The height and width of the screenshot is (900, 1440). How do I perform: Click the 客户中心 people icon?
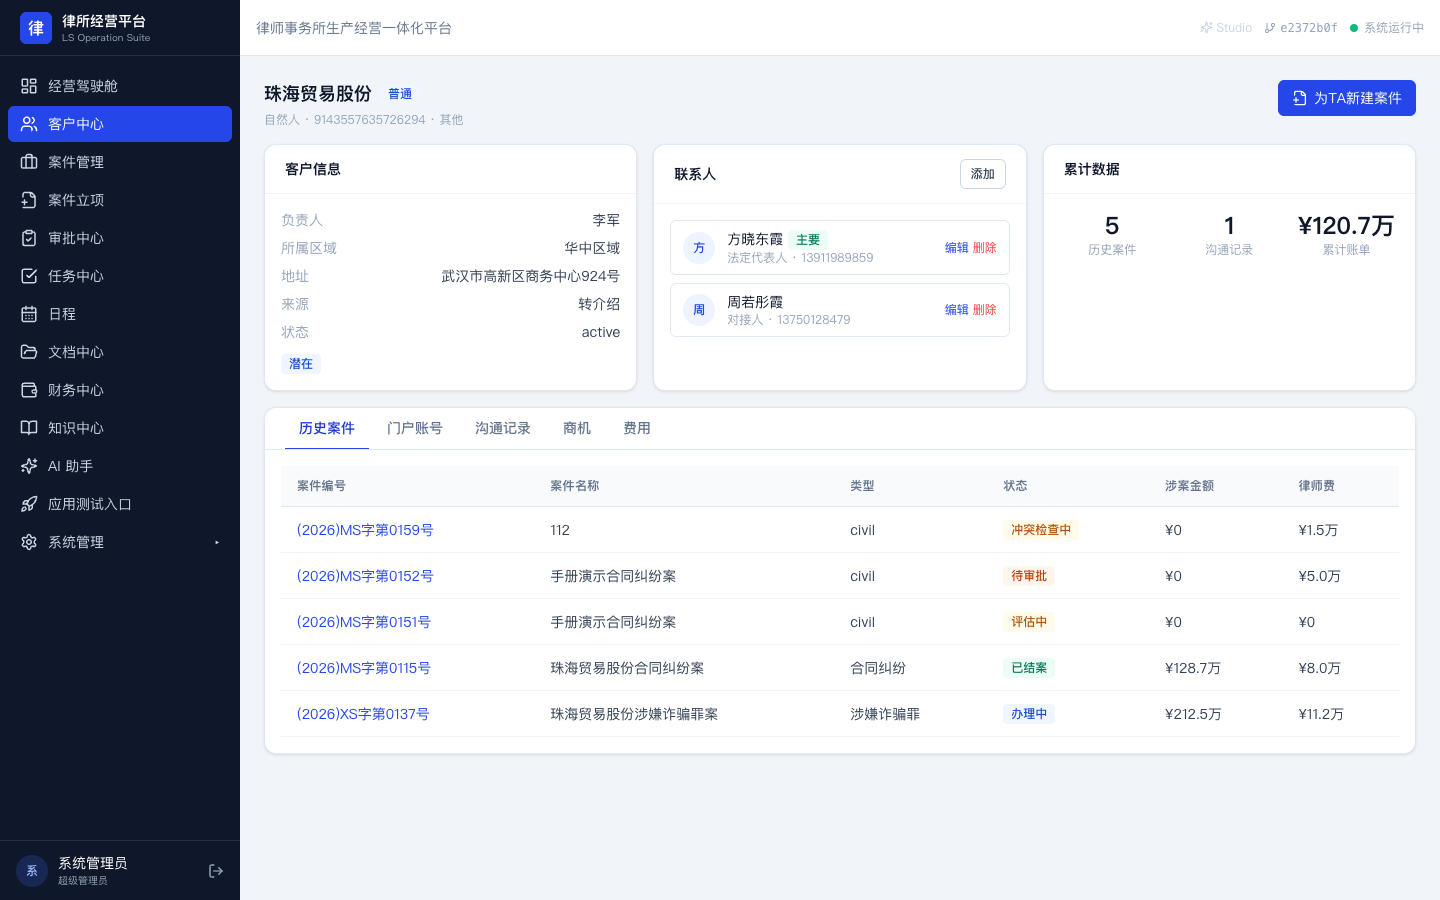pos(29,124)
